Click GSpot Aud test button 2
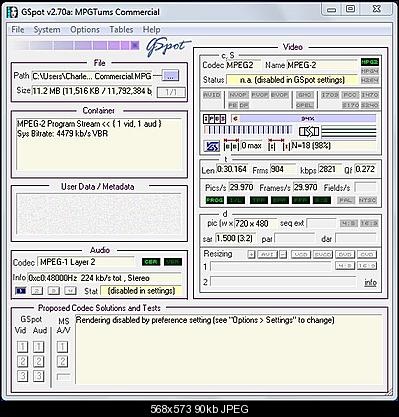Image resolution: width=399 pixels, height=417 pixels. (38, 361)
